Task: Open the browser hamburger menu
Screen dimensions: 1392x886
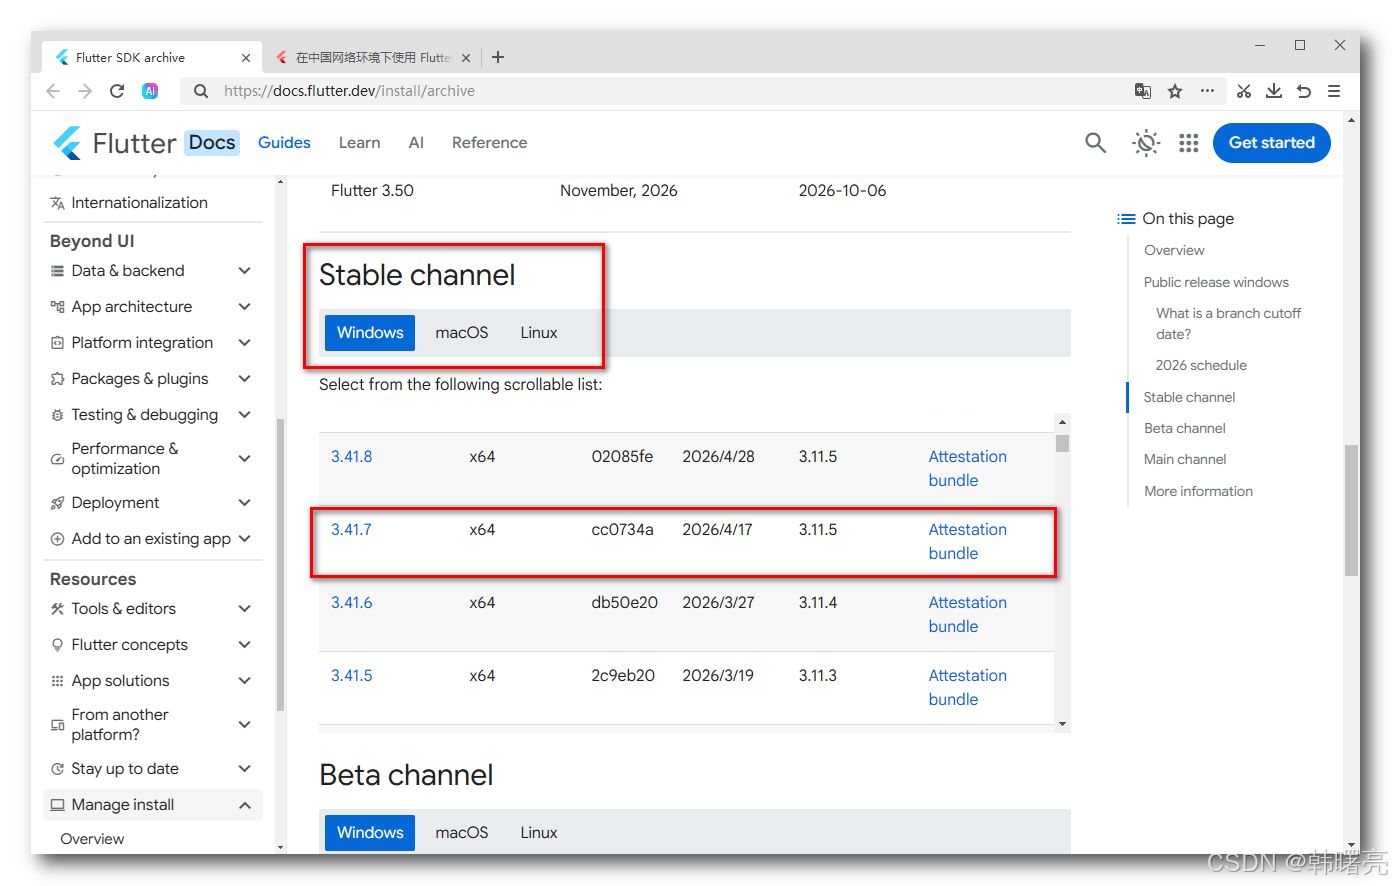Action: tap(1334, 91)
